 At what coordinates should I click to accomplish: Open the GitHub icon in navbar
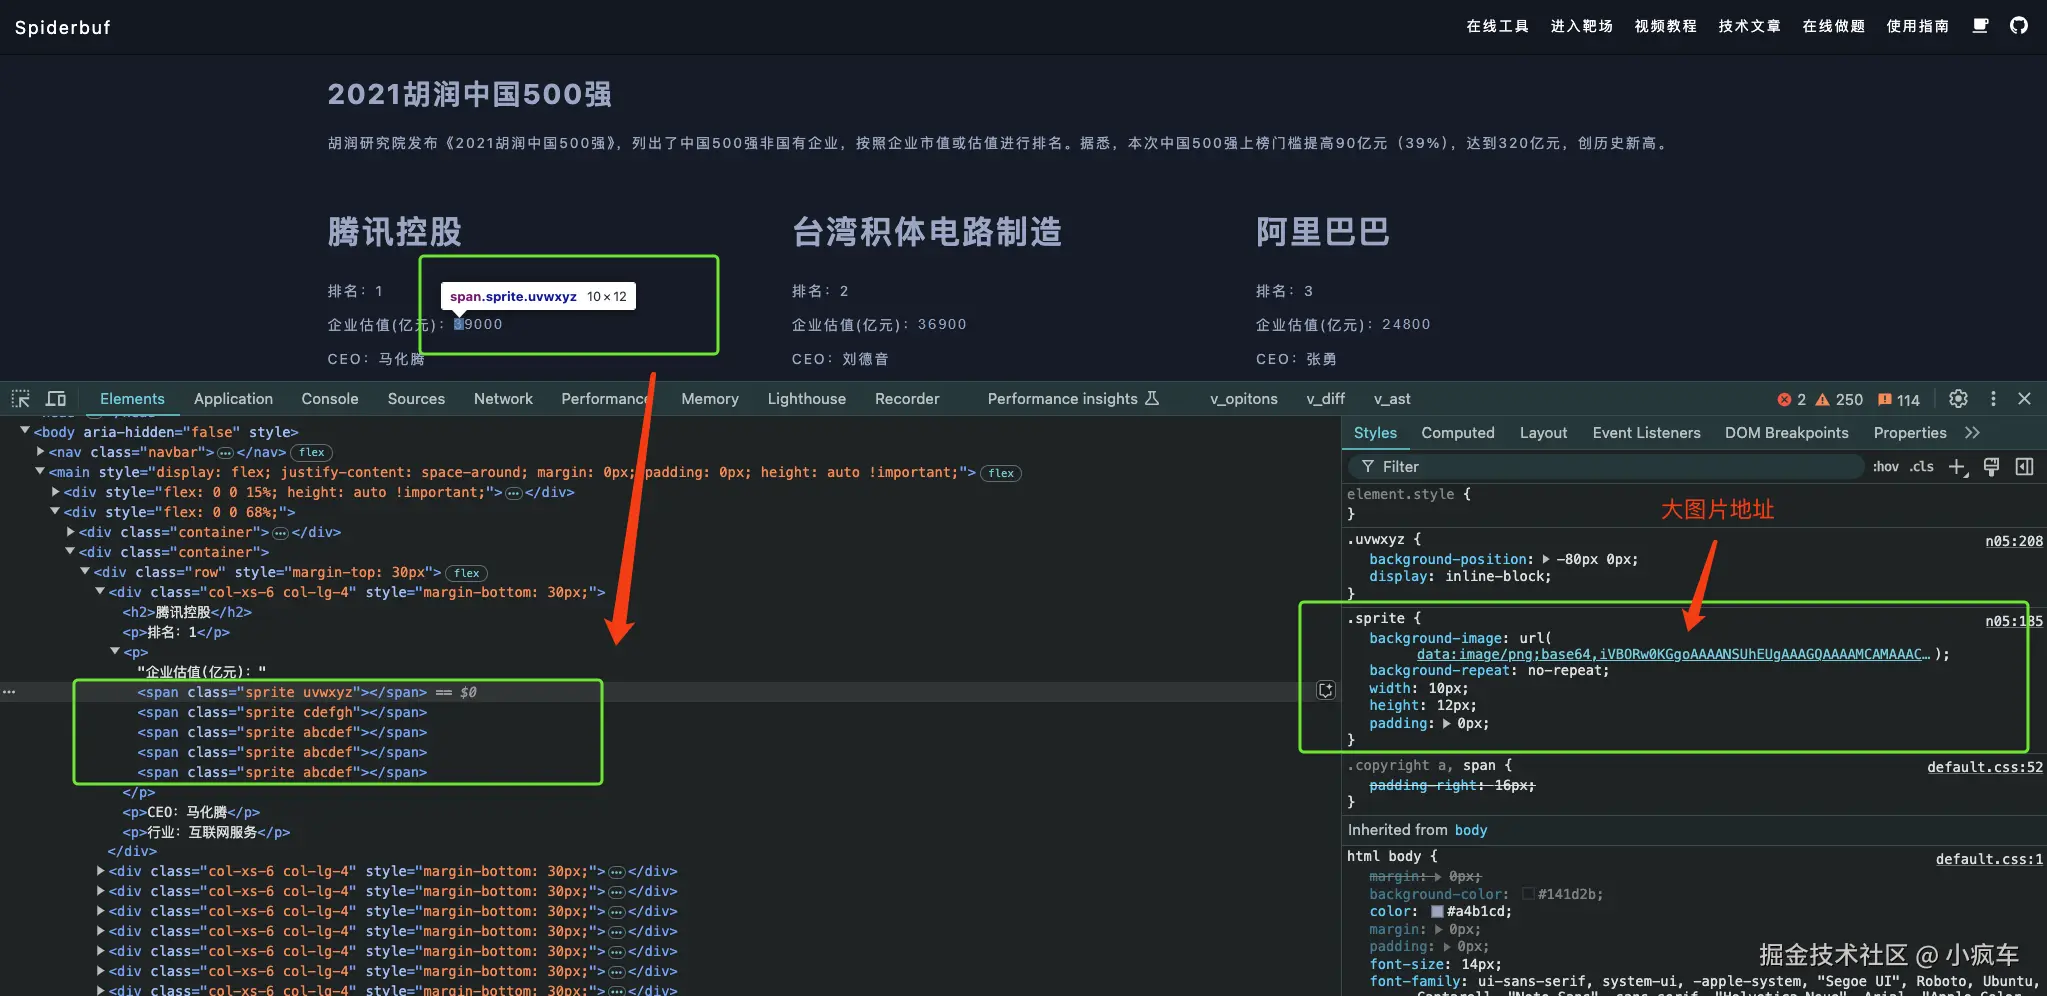(x=2019, y=26)
